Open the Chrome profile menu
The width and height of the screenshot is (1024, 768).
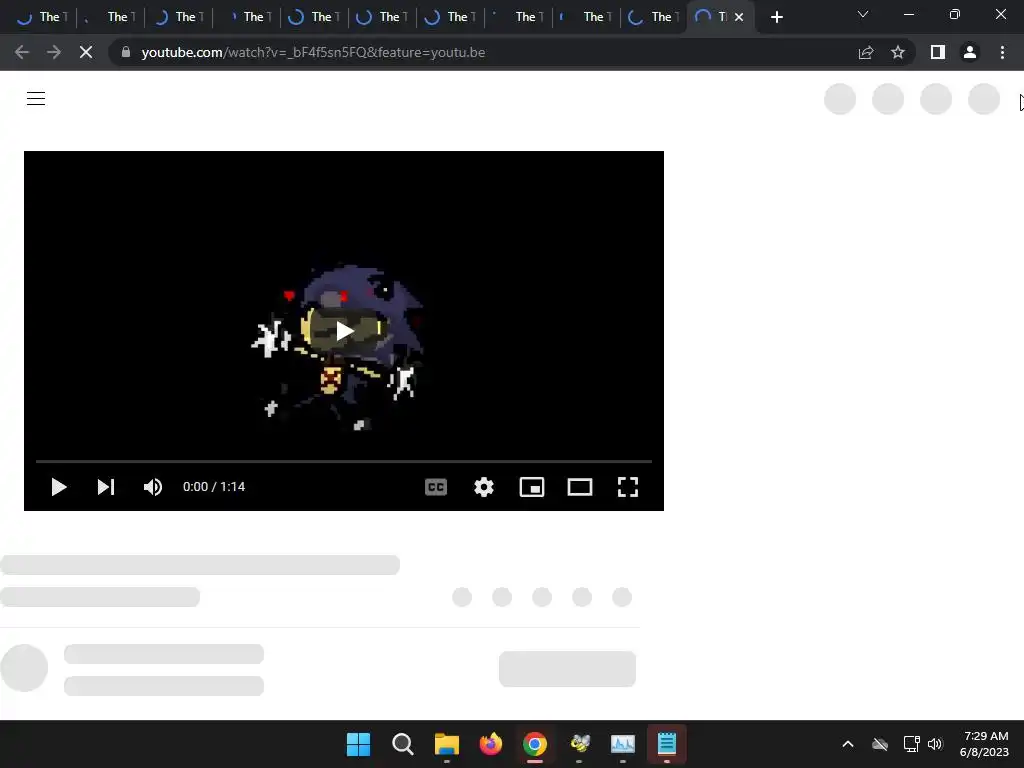pos(970,52)
